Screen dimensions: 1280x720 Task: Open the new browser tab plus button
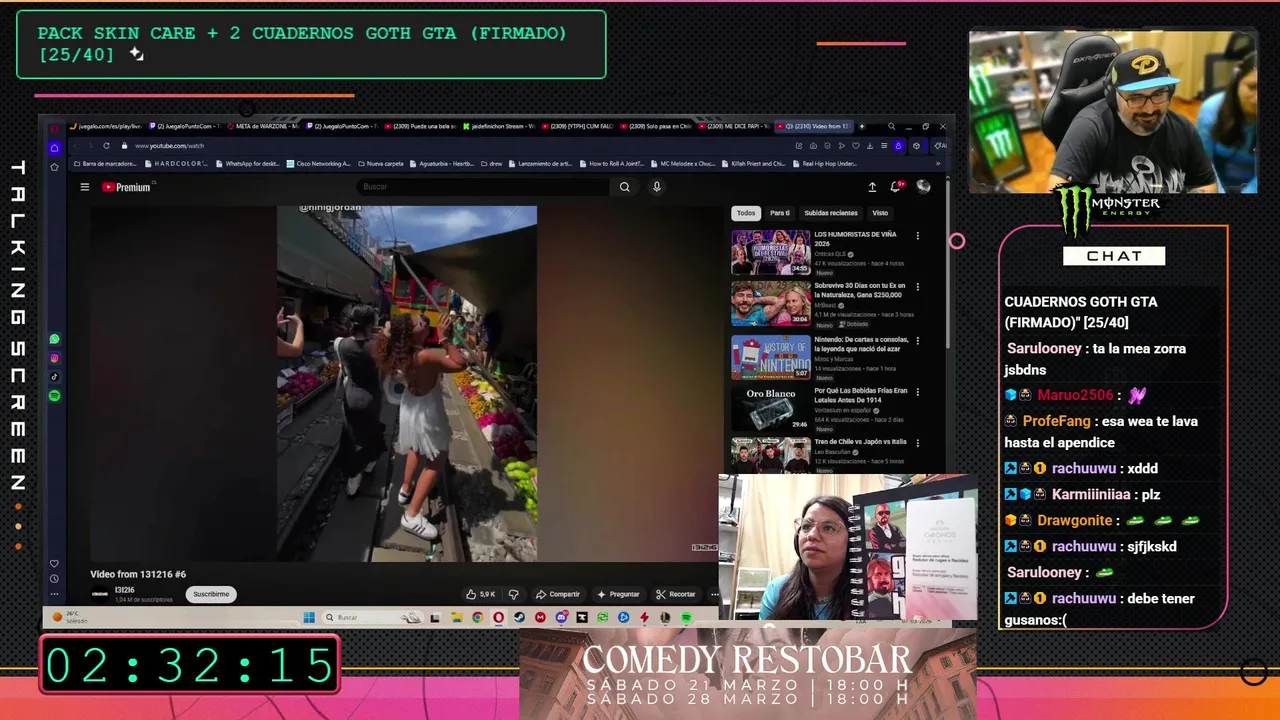click(x=862, y=127)
